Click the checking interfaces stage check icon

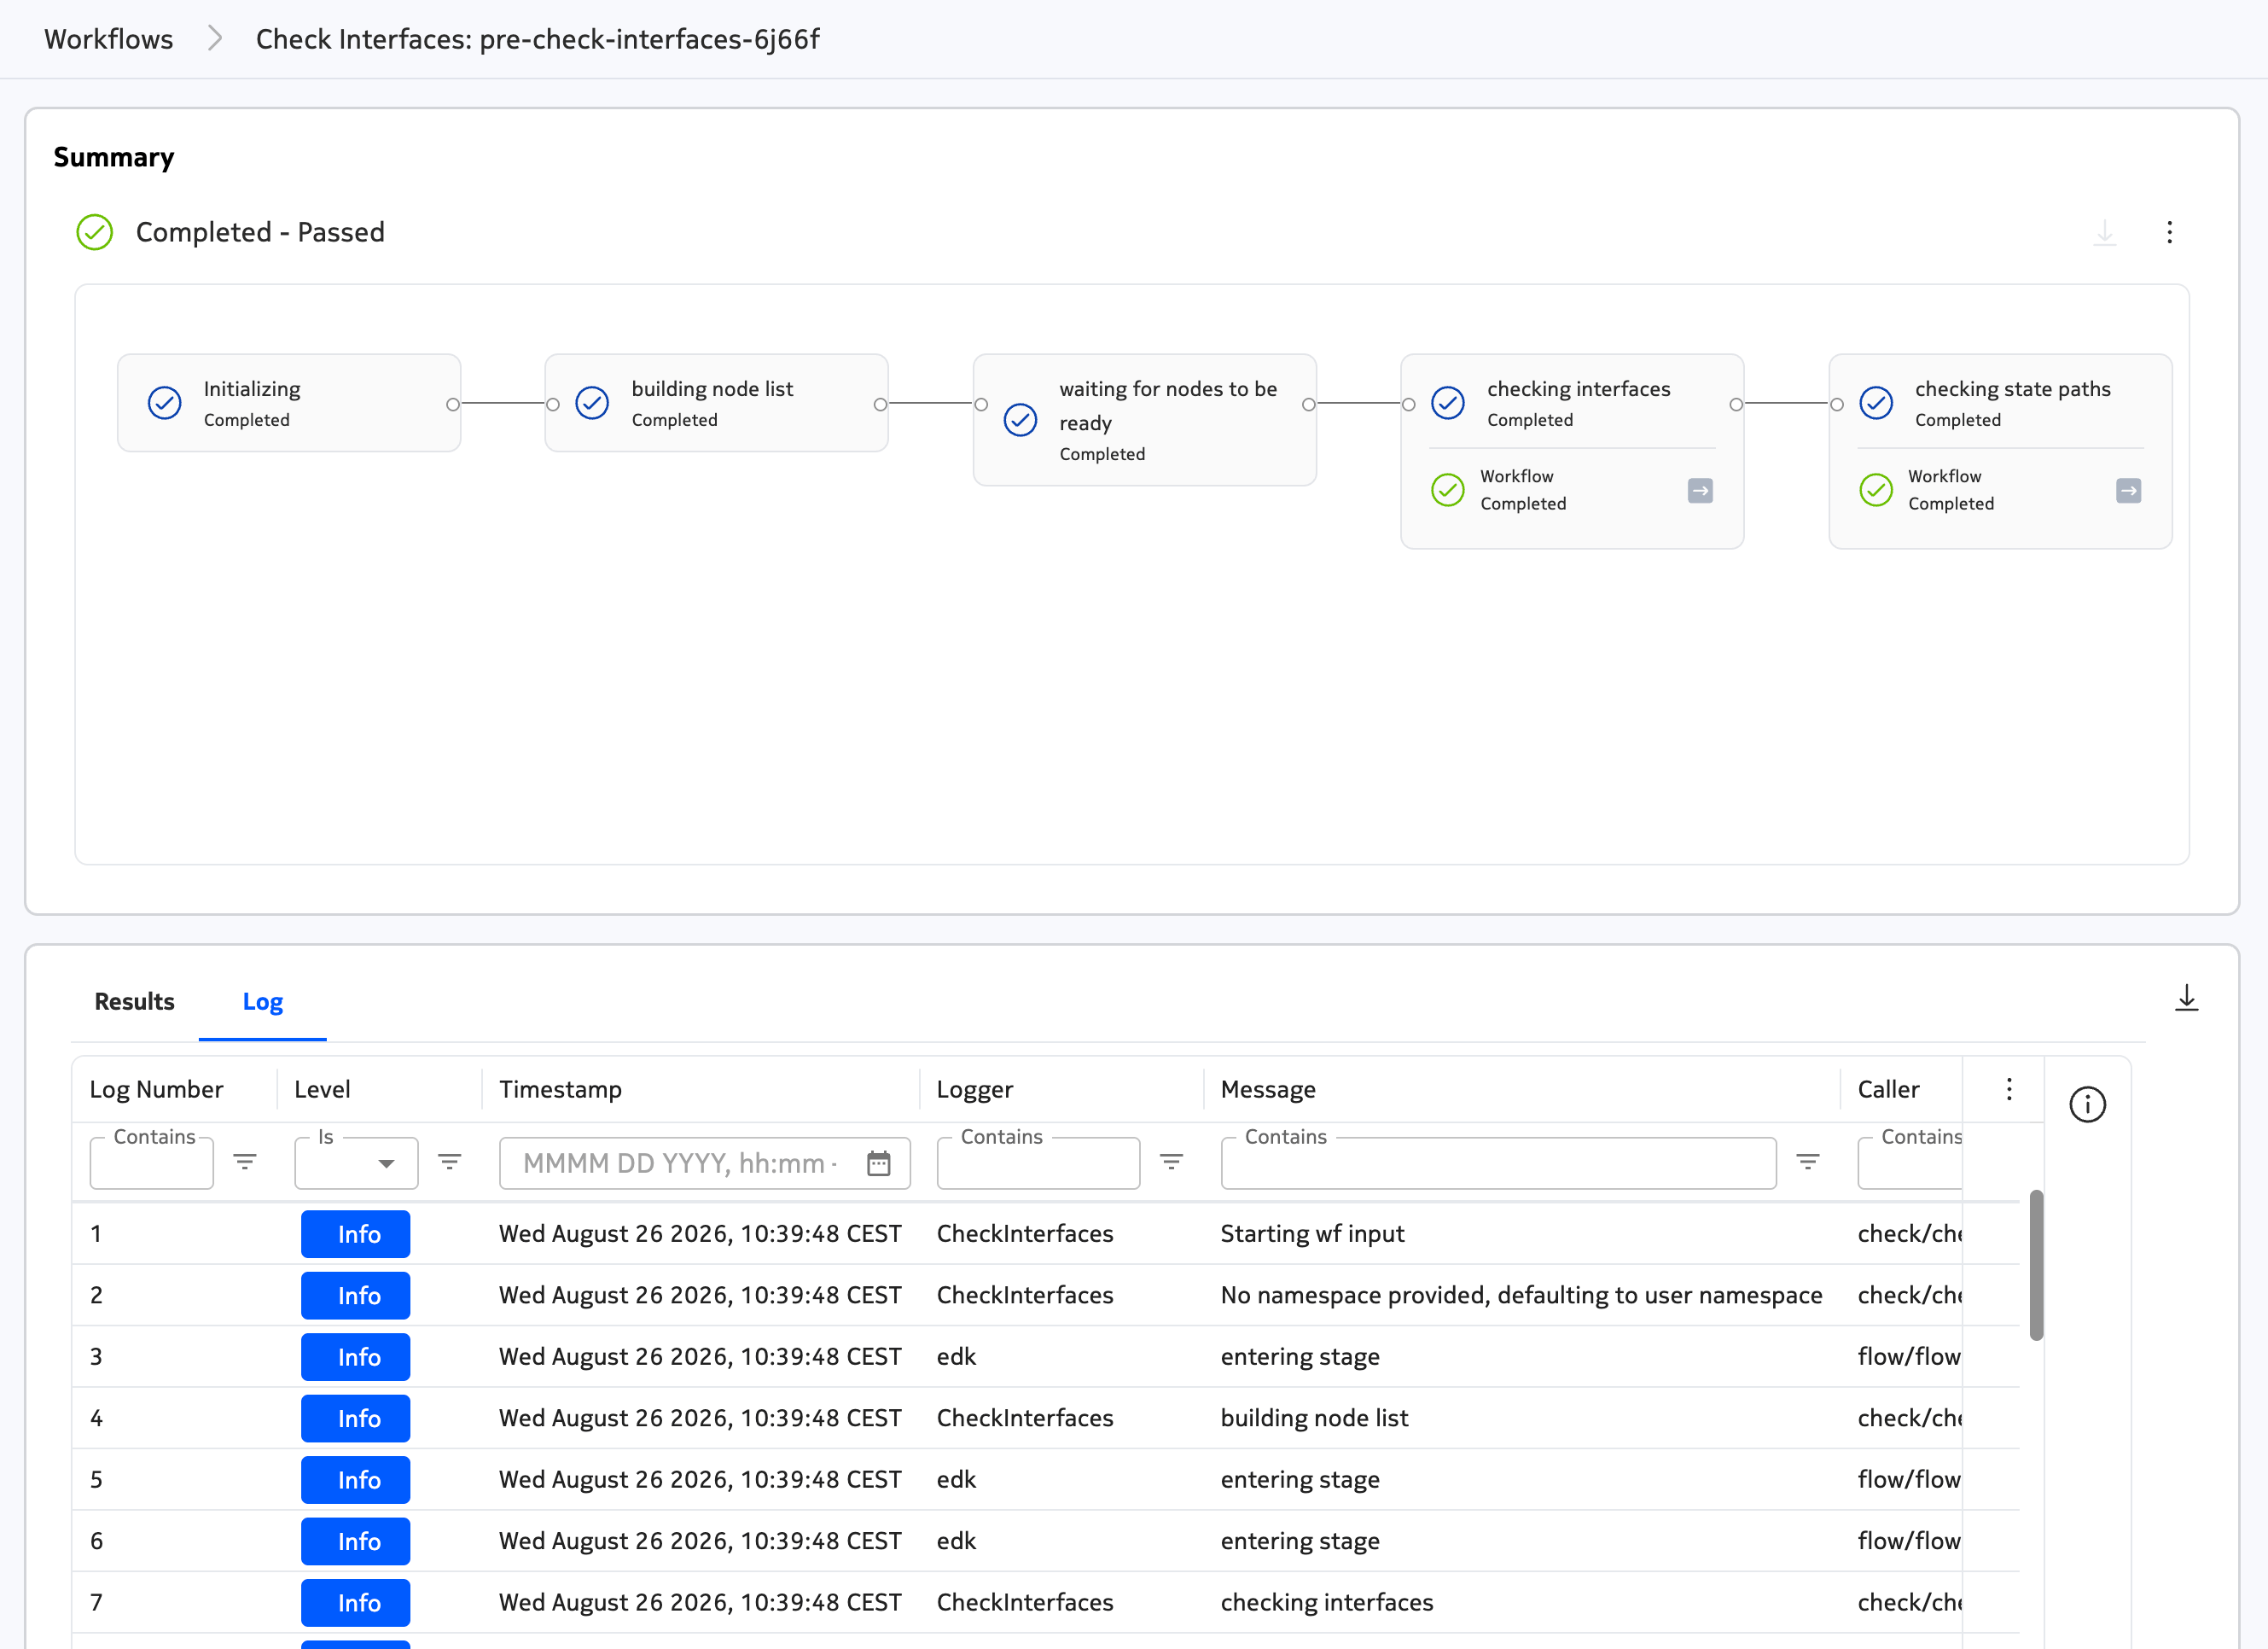[1447, 403]
